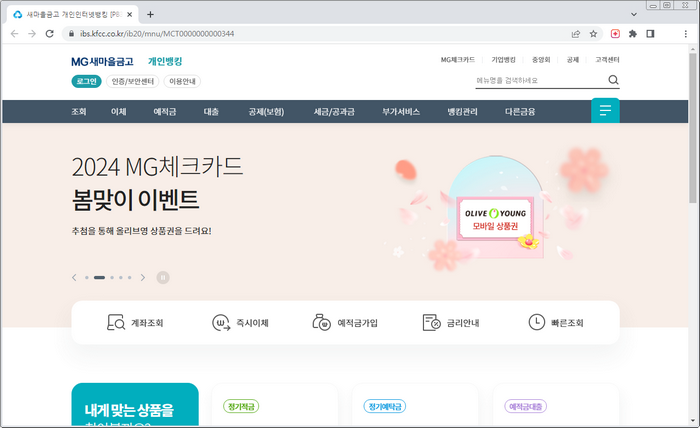The image size is (700, 428).
Task: Open the 부가서비스 menu
Action: [401, 112]
